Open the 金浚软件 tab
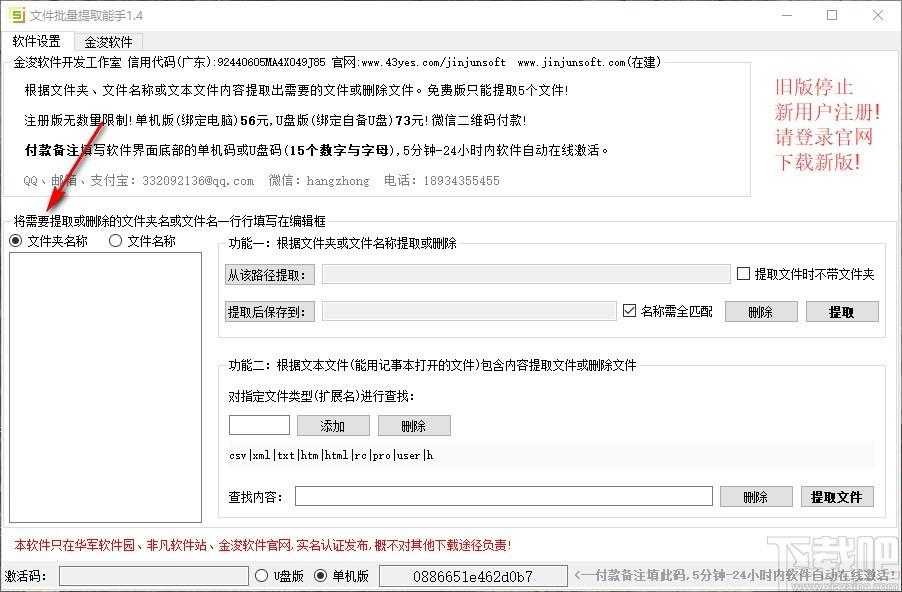This screenshot has height=592, width=902. coord(108,42)
